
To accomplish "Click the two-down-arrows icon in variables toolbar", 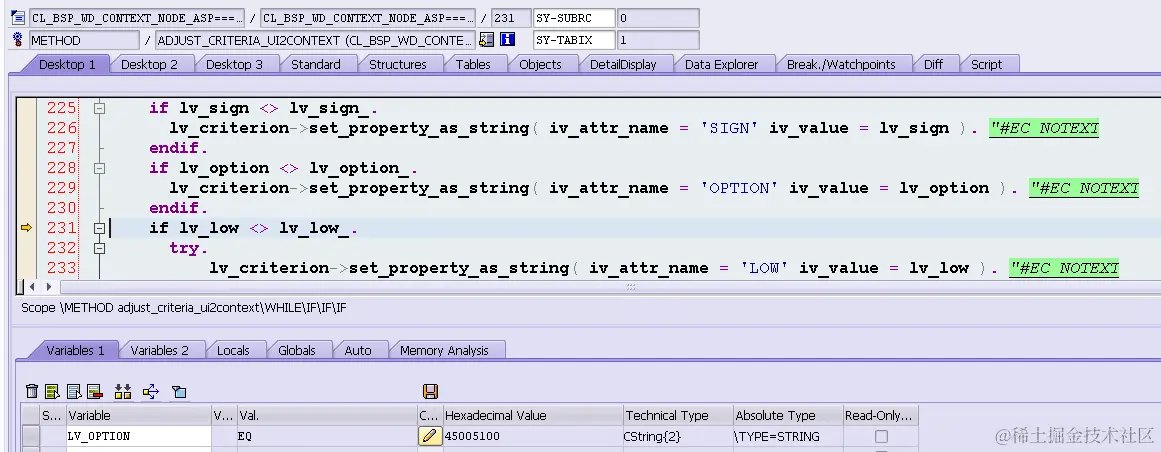I will 123,391.
